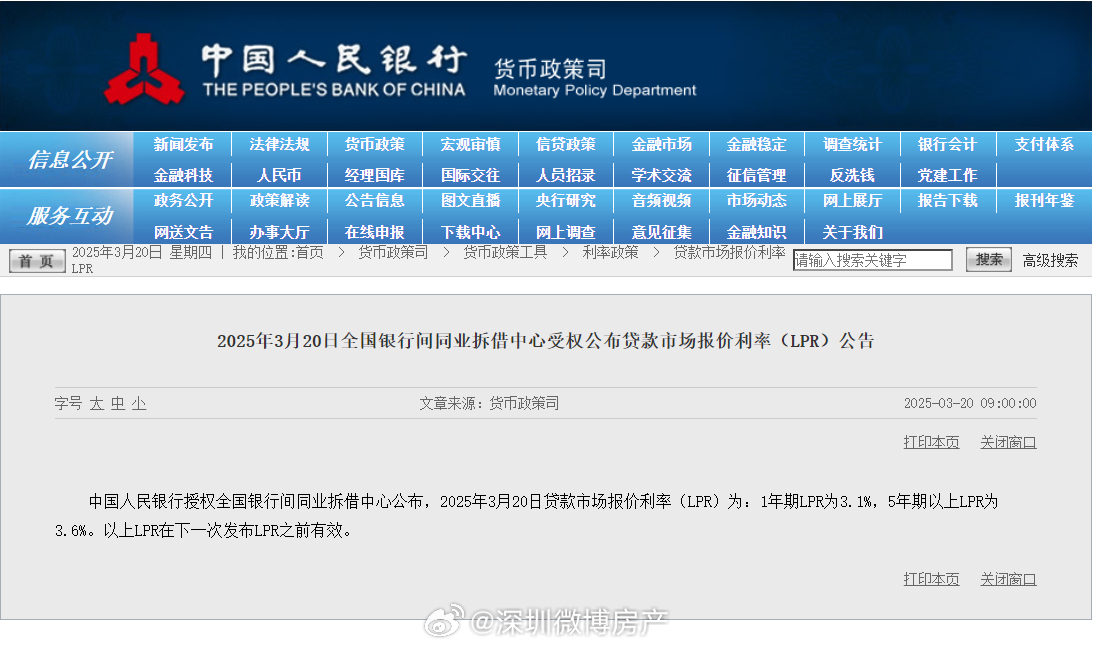The width and height of the screenshot is (1095, 648).
Task: Go to 货币政策 in navigation bar
Action: (374, 145)
